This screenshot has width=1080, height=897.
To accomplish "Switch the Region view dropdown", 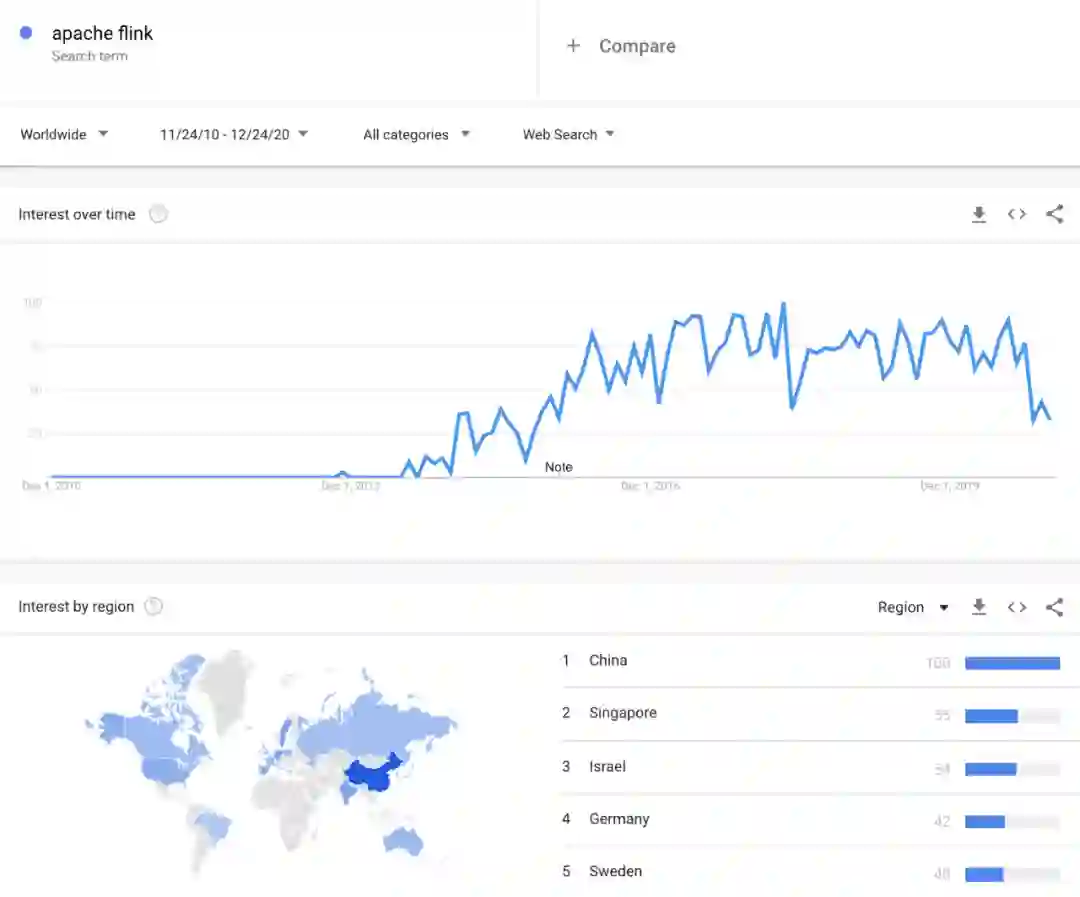I will 912,607.
